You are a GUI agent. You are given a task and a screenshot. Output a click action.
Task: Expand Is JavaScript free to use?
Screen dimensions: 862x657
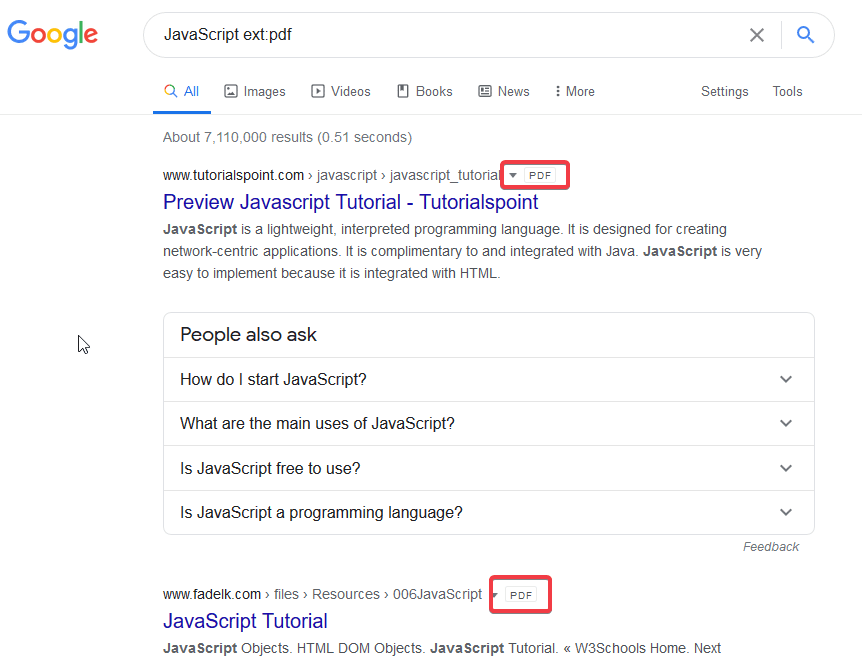(489, 468)
